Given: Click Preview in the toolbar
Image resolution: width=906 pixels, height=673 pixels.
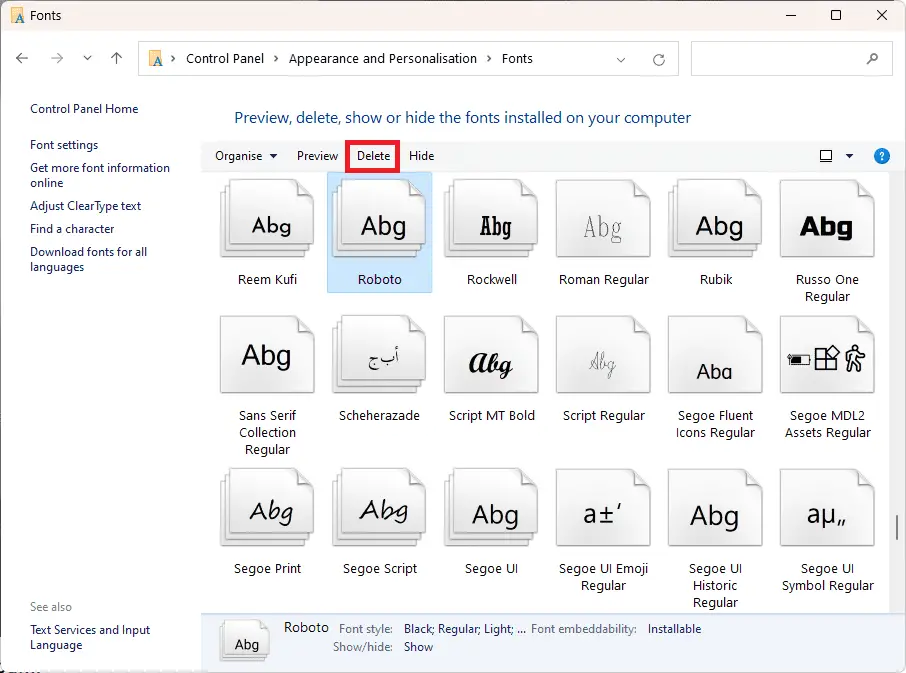Looking at the screenshot, I should [317, 156].
